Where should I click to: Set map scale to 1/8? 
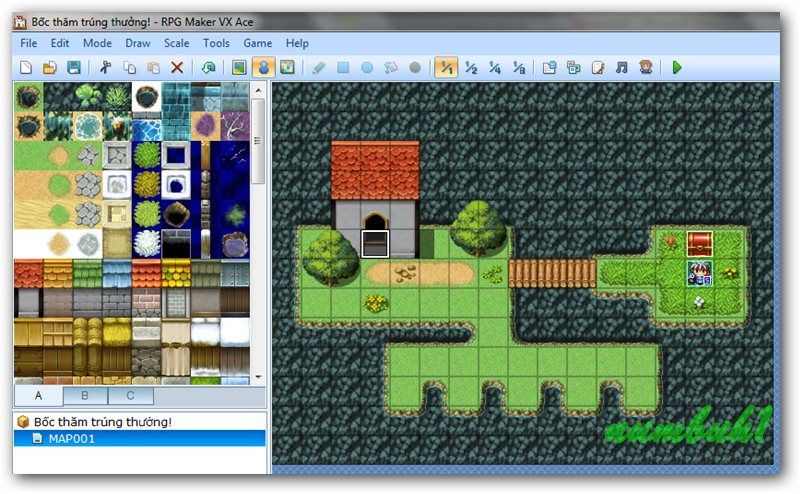coord(519,67)
